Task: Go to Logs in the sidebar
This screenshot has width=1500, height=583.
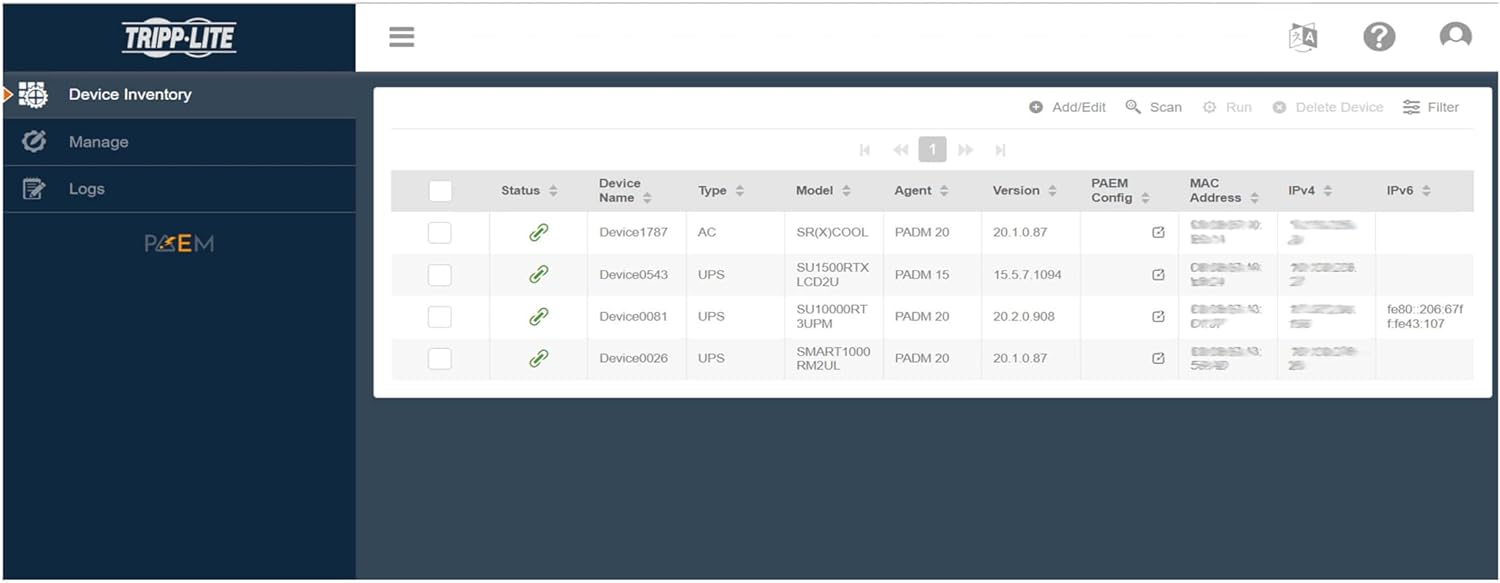Action: [x=86, y=189]
